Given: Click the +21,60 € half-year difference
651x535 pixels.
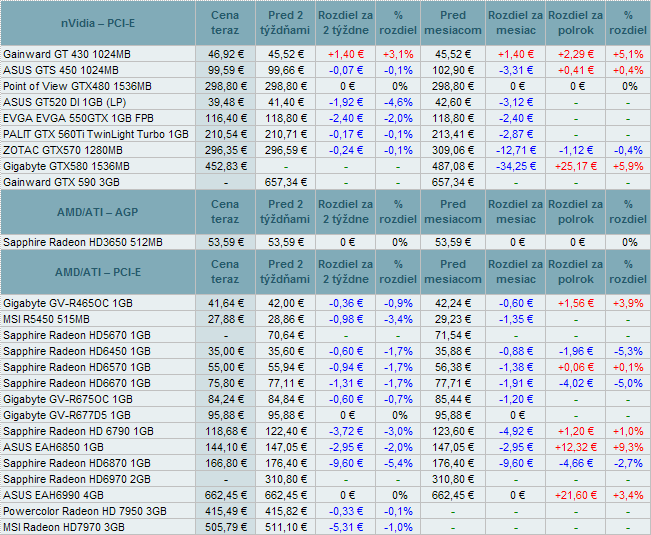Looking at the screenshot, I should tap(576, 495).
